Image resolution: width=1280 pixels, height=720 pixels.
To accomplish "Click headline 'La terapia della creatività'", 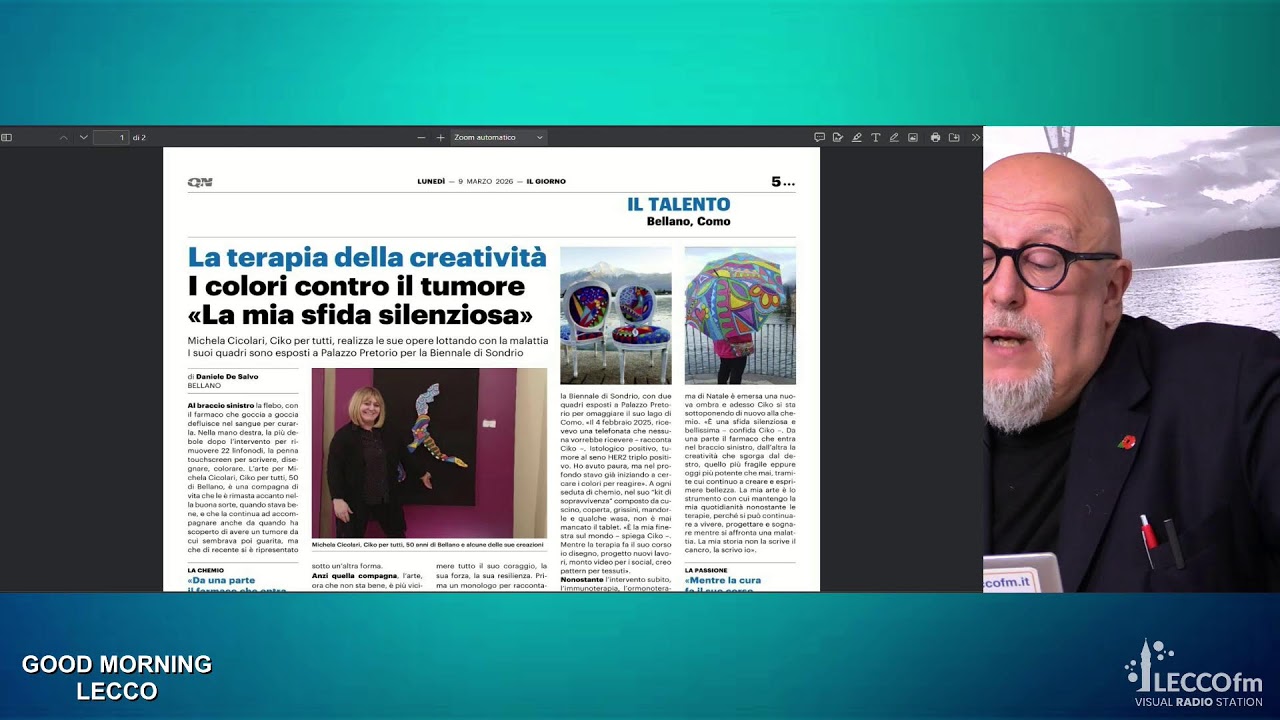I will 367,257.
